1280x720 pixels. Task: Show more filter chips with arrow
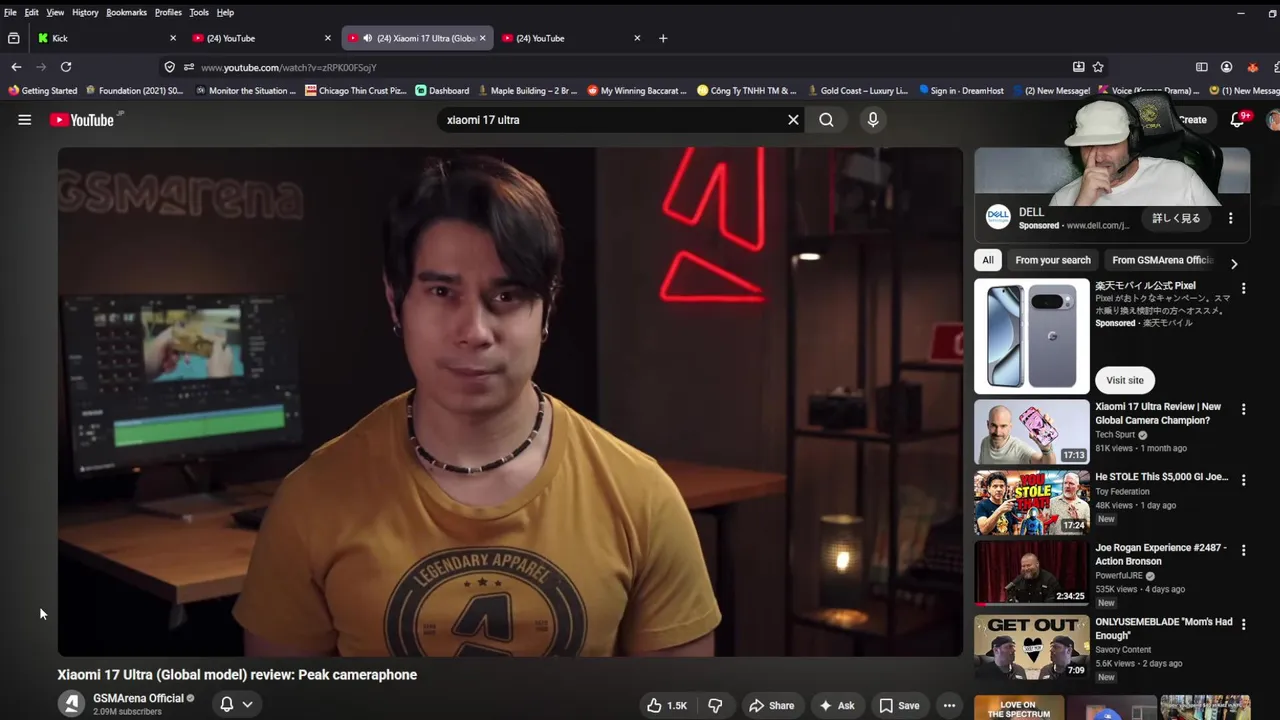tap(1234, 264)
